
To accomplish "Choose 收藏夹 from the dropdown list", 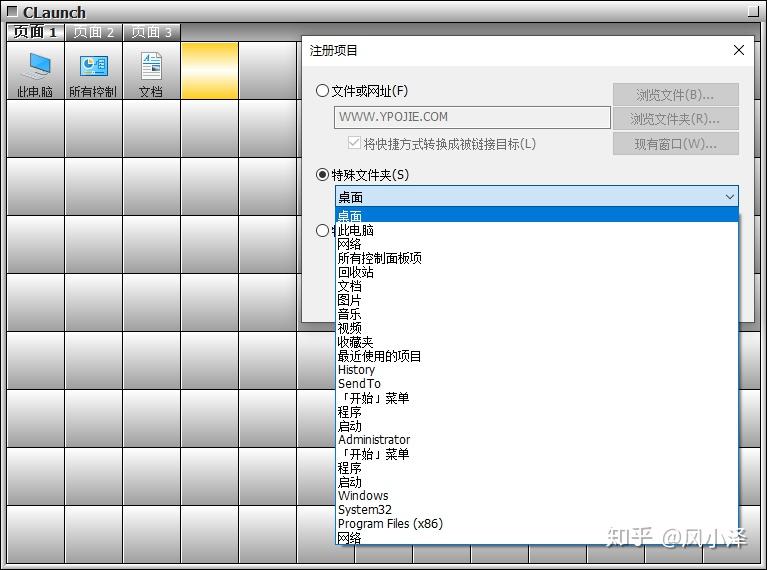I will click(537, 342).
